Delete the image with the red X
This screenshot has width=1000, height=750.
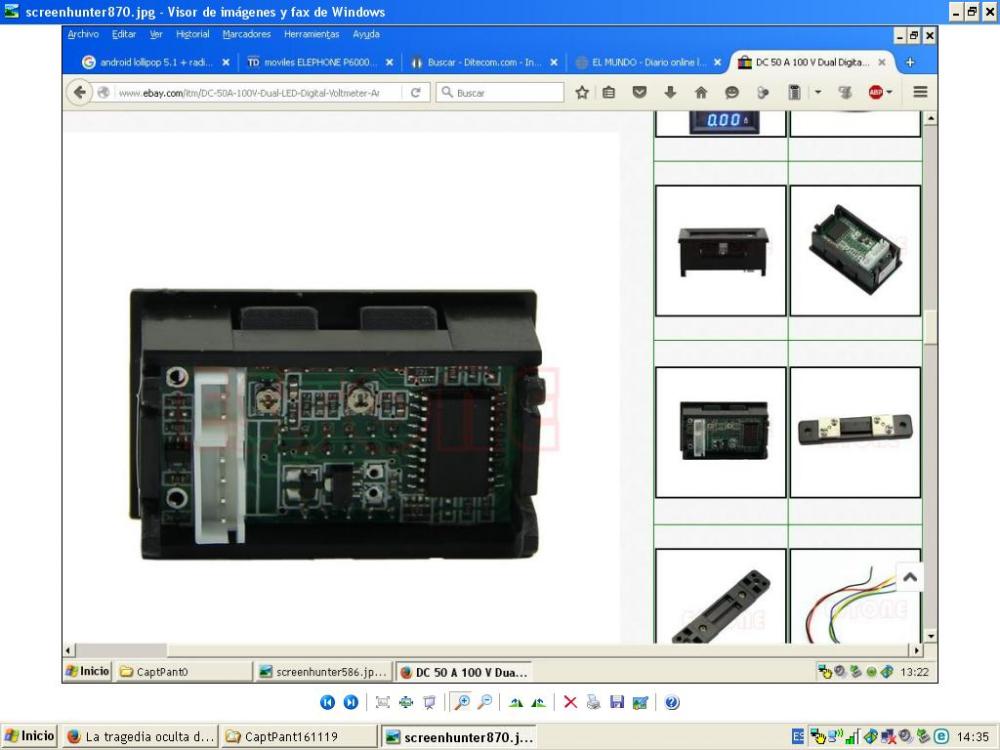point(570,702)
